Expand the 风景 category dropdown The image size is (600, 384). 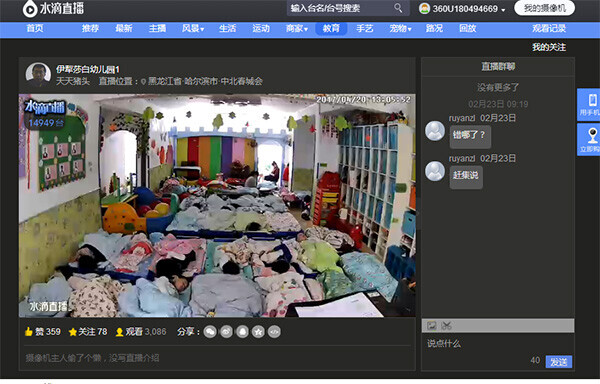tap(193, 28)
